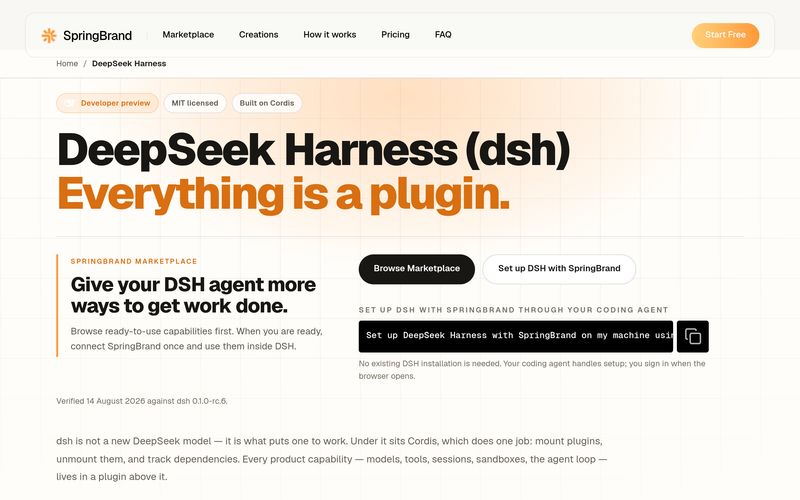800x500 pixels.
Task: Go to Home breadcrumb link
Action: (x=67, y=64)
